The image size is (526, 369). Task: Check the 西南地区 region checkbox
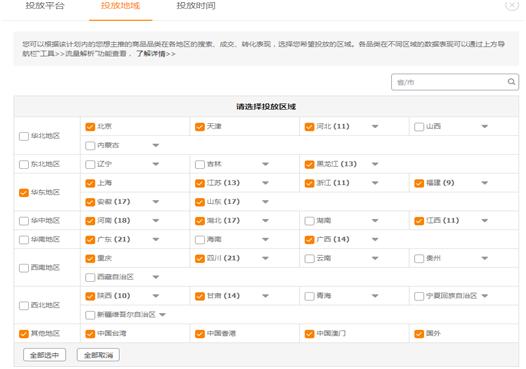click(24, 268)
